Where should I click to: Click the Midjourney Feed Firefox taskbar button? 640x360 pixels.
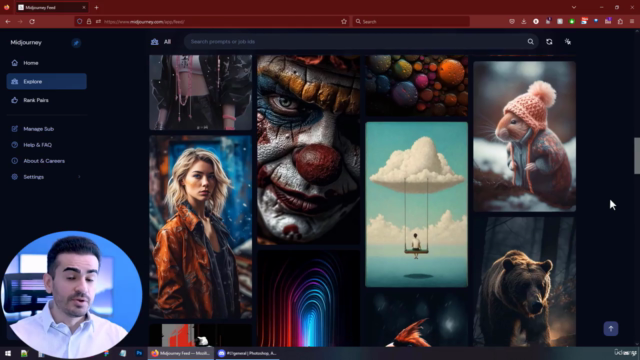(180, 353)
